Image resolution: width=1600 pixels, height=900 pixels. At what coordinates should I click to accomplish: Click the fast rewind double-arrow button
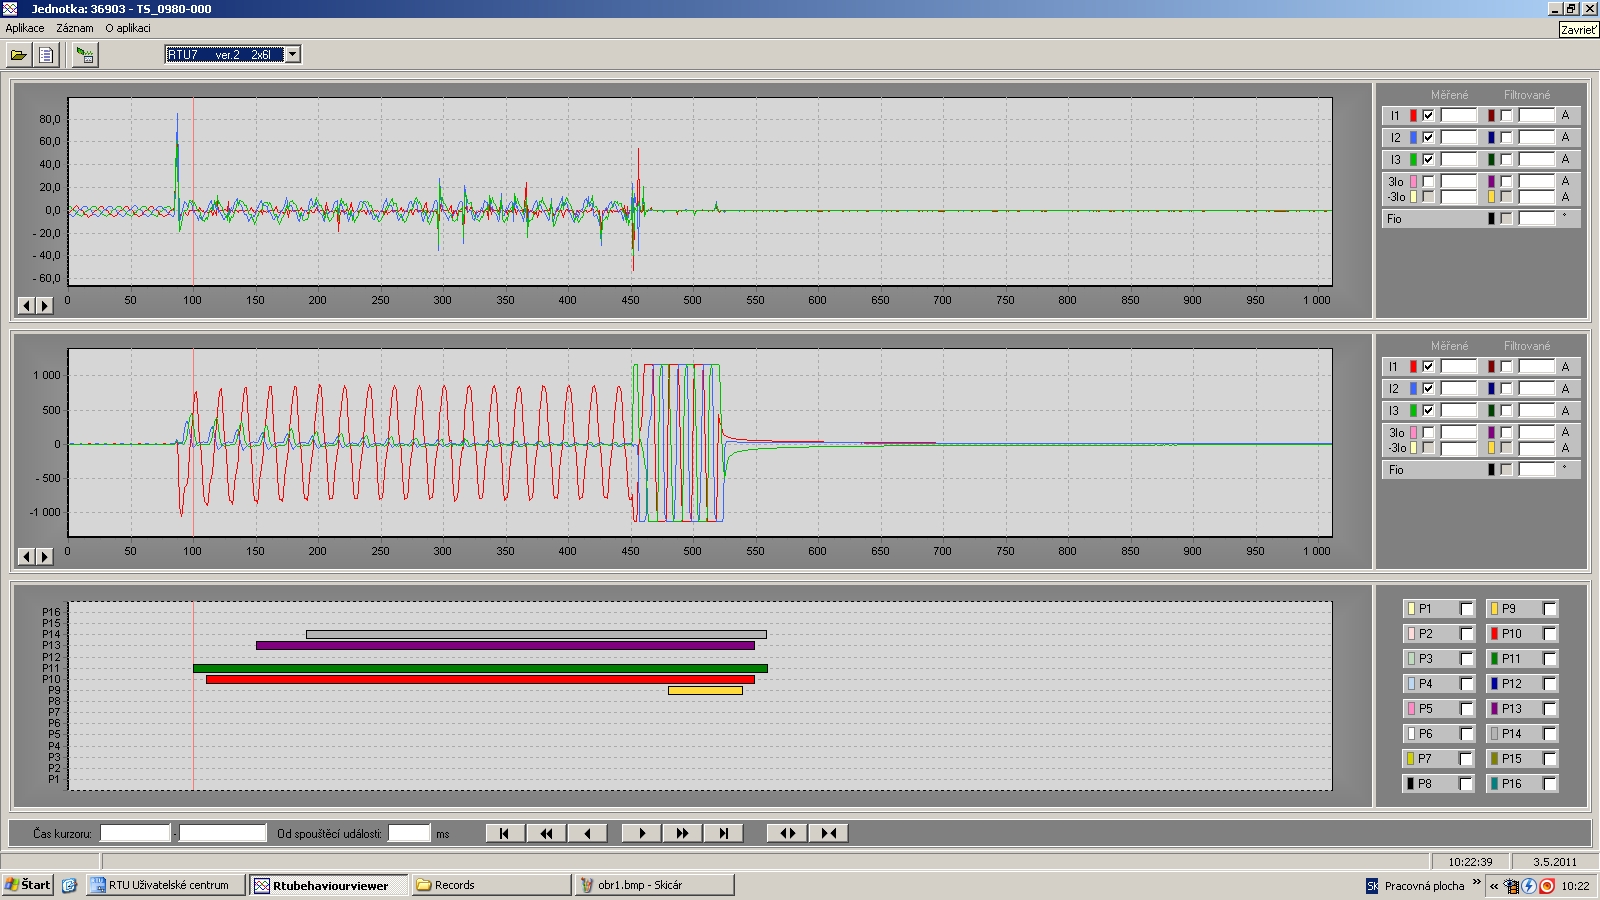(546, 833)
